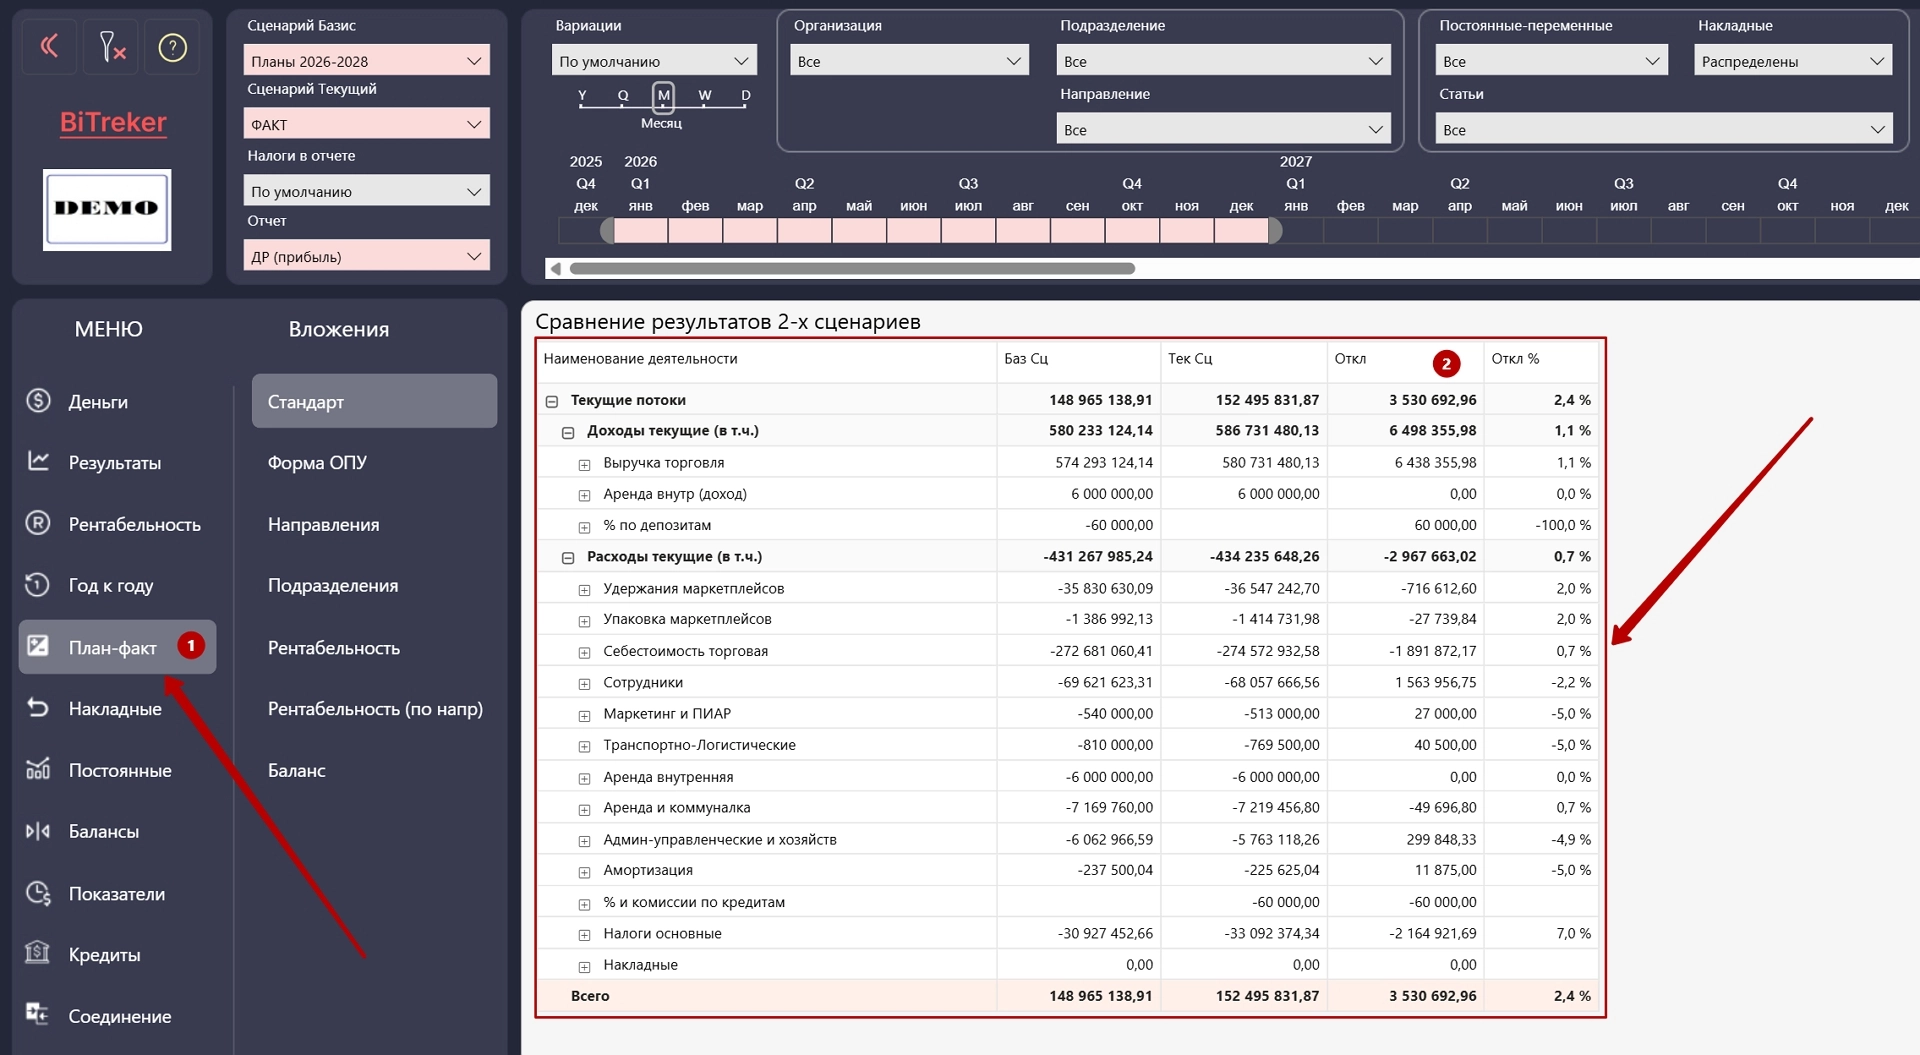Set period granularity to M (month)
Viewport: 1920px width, 1055px height.
tap(663, 96)
